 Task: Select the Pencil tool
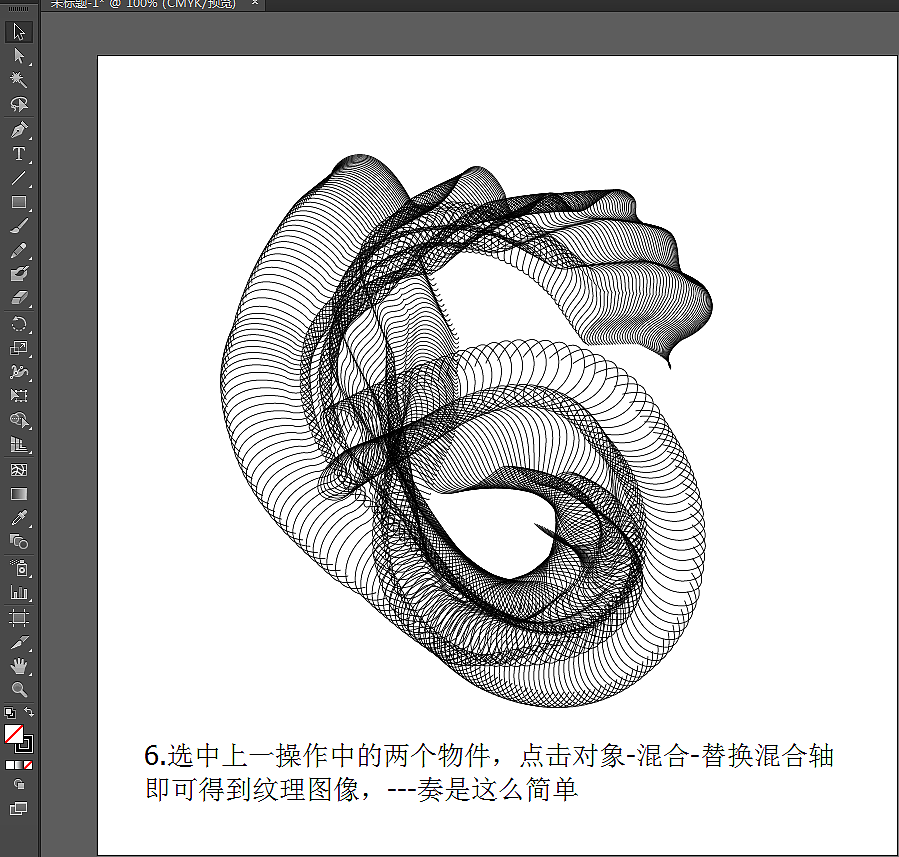click(18, 251)
